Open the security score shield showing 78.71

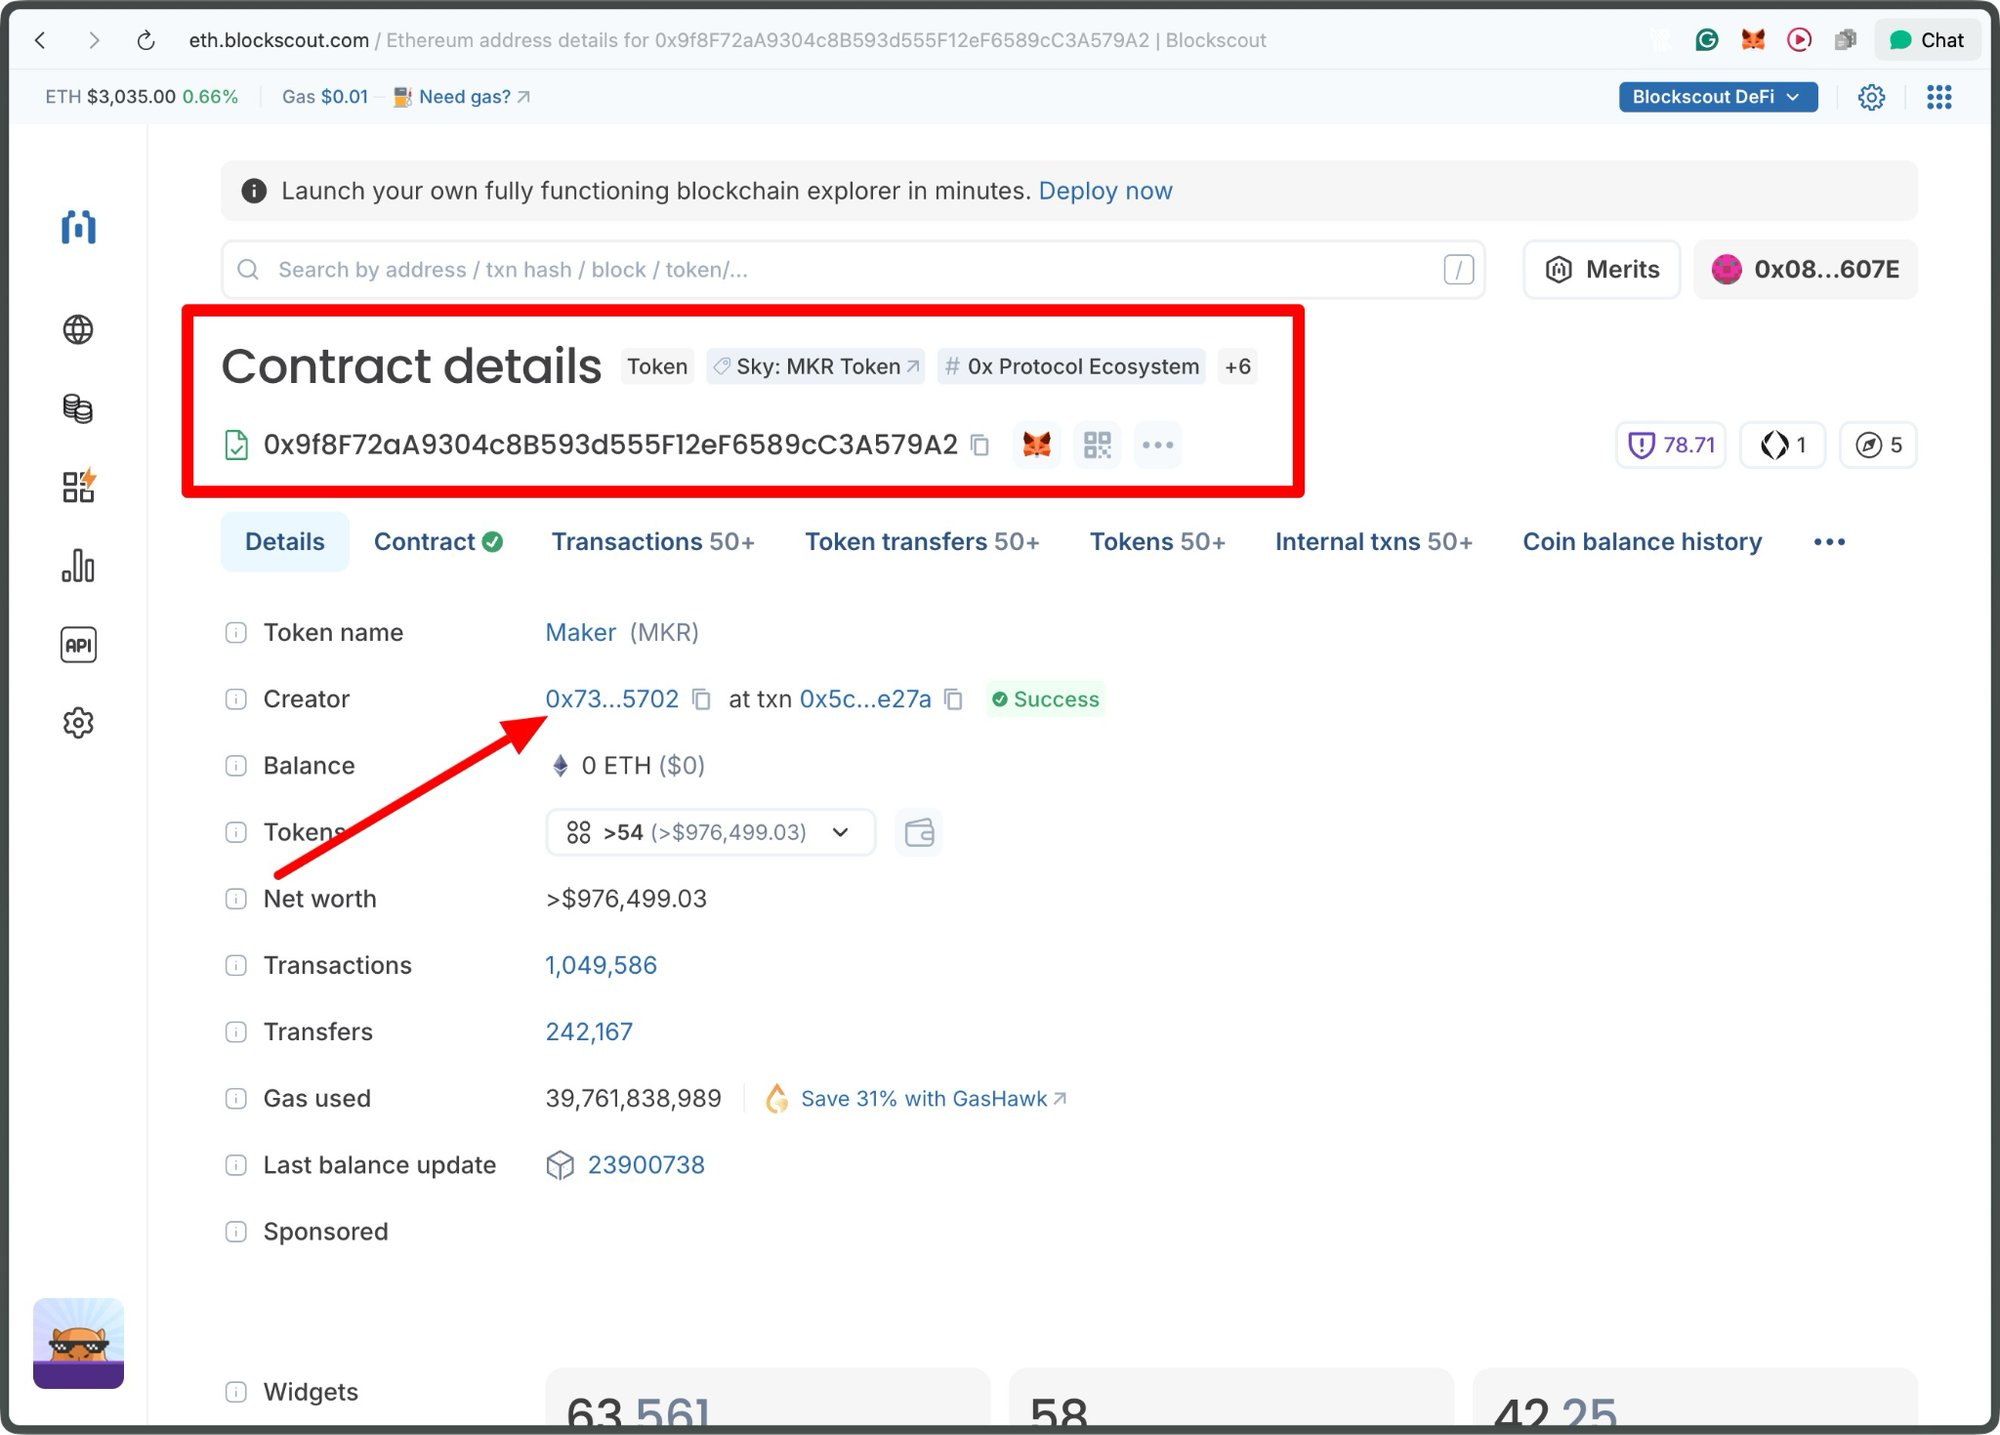pyautogui.click(x=1670, y=445)
